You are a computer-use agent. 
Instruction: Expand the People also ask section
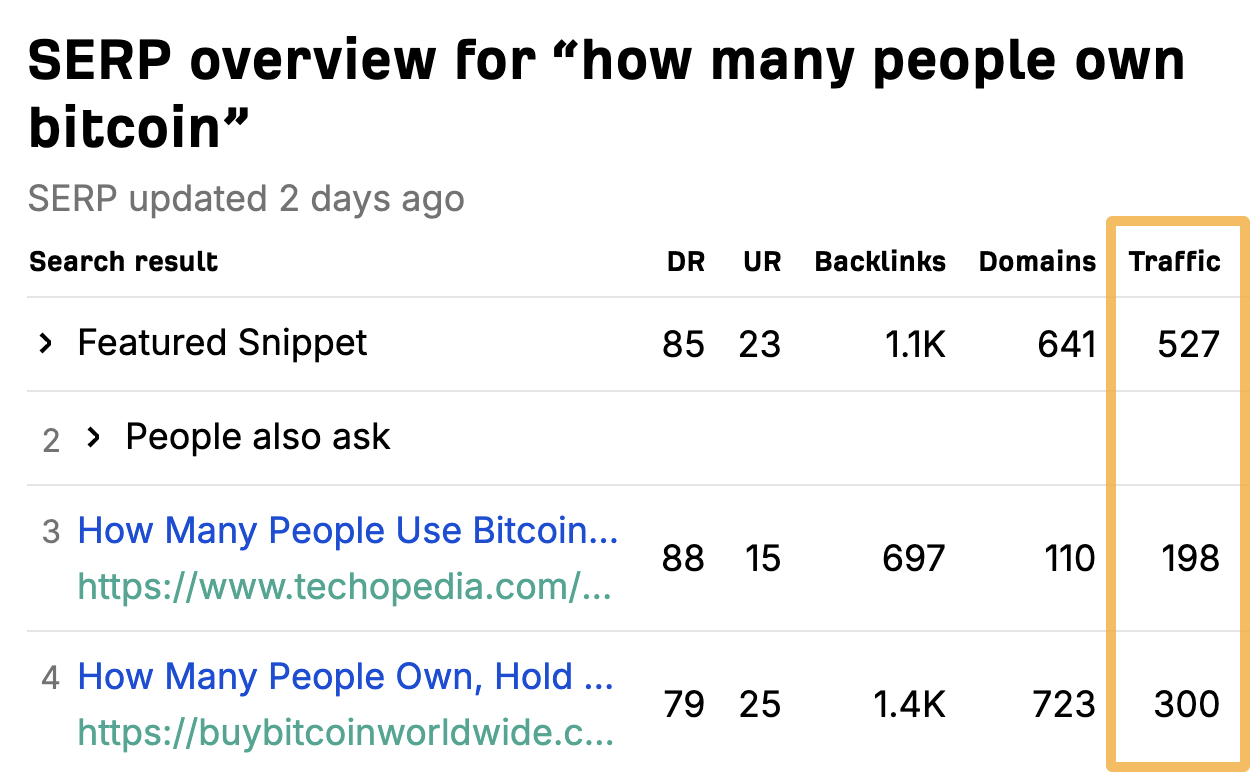click(x=94, y=437)
